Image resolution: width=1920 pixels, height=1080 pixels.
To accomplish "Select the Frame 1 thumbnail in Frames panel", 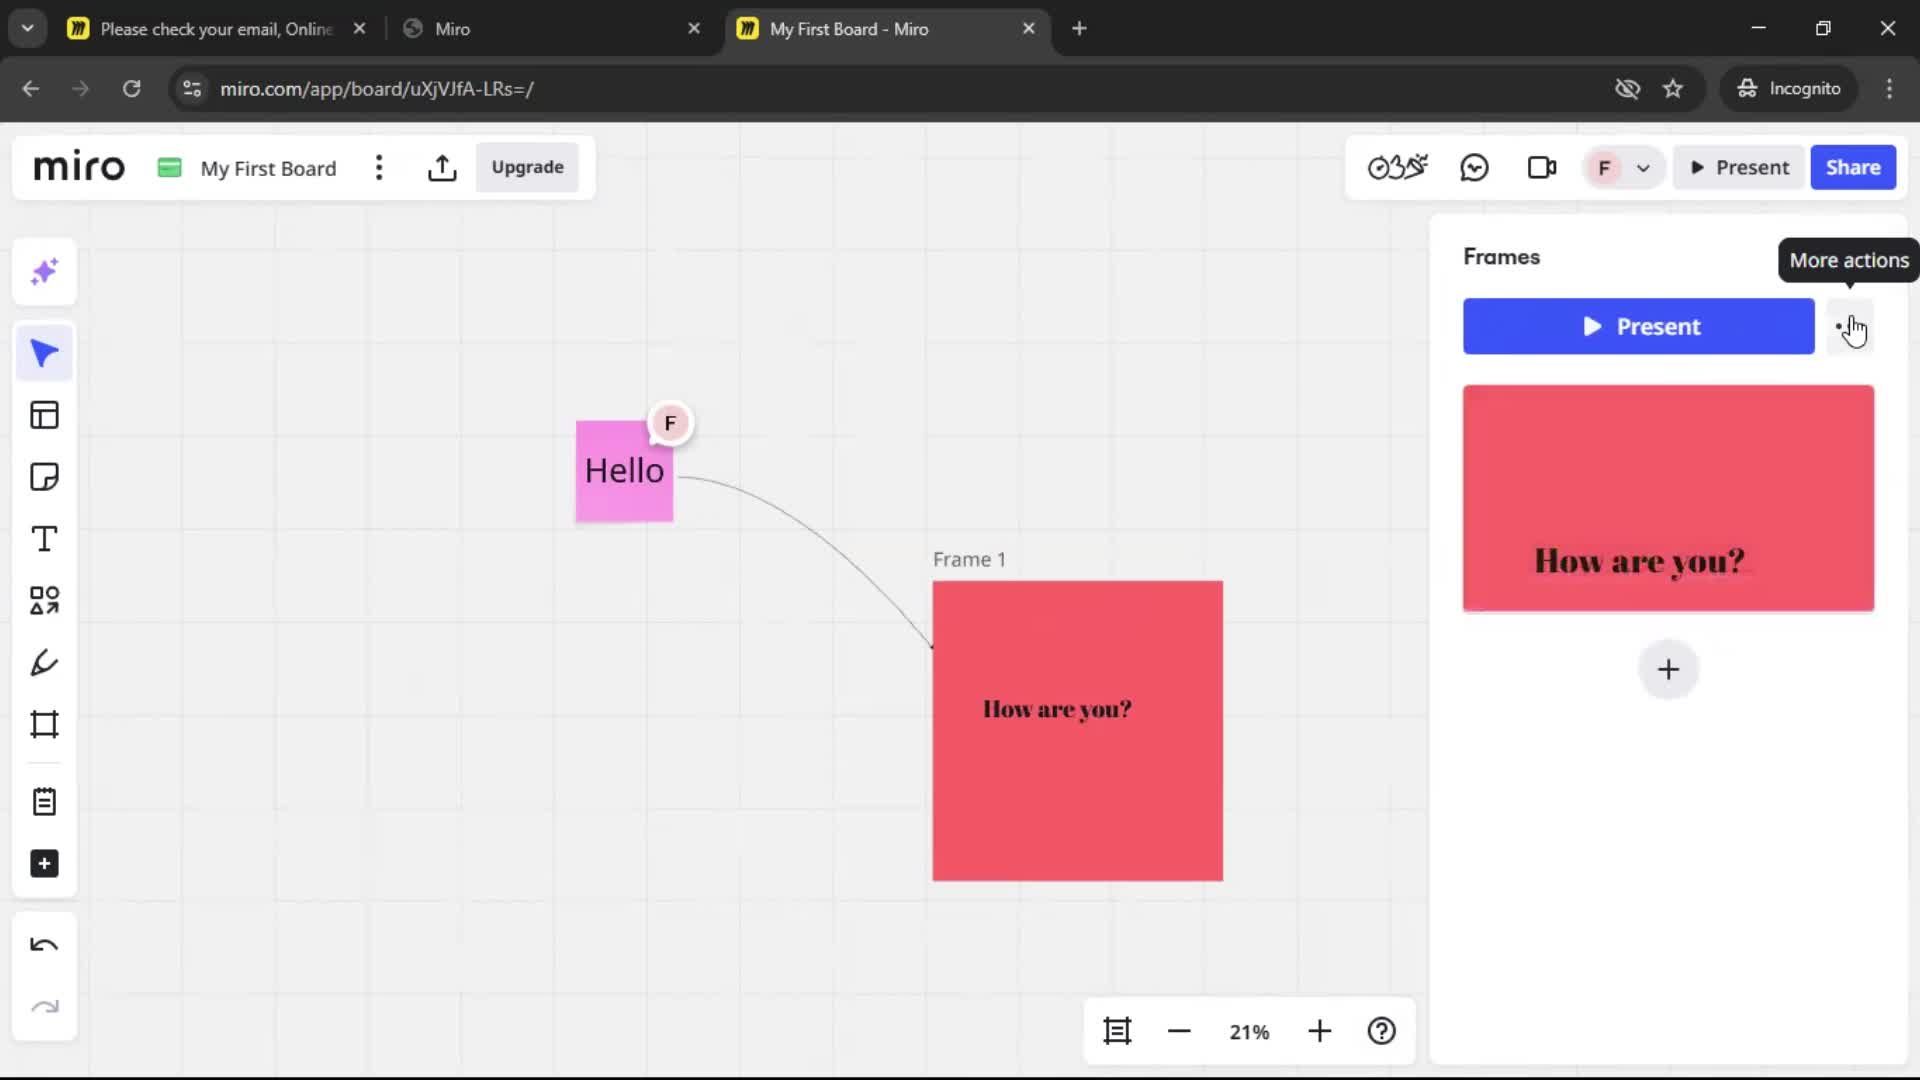I will [1668, 499].
